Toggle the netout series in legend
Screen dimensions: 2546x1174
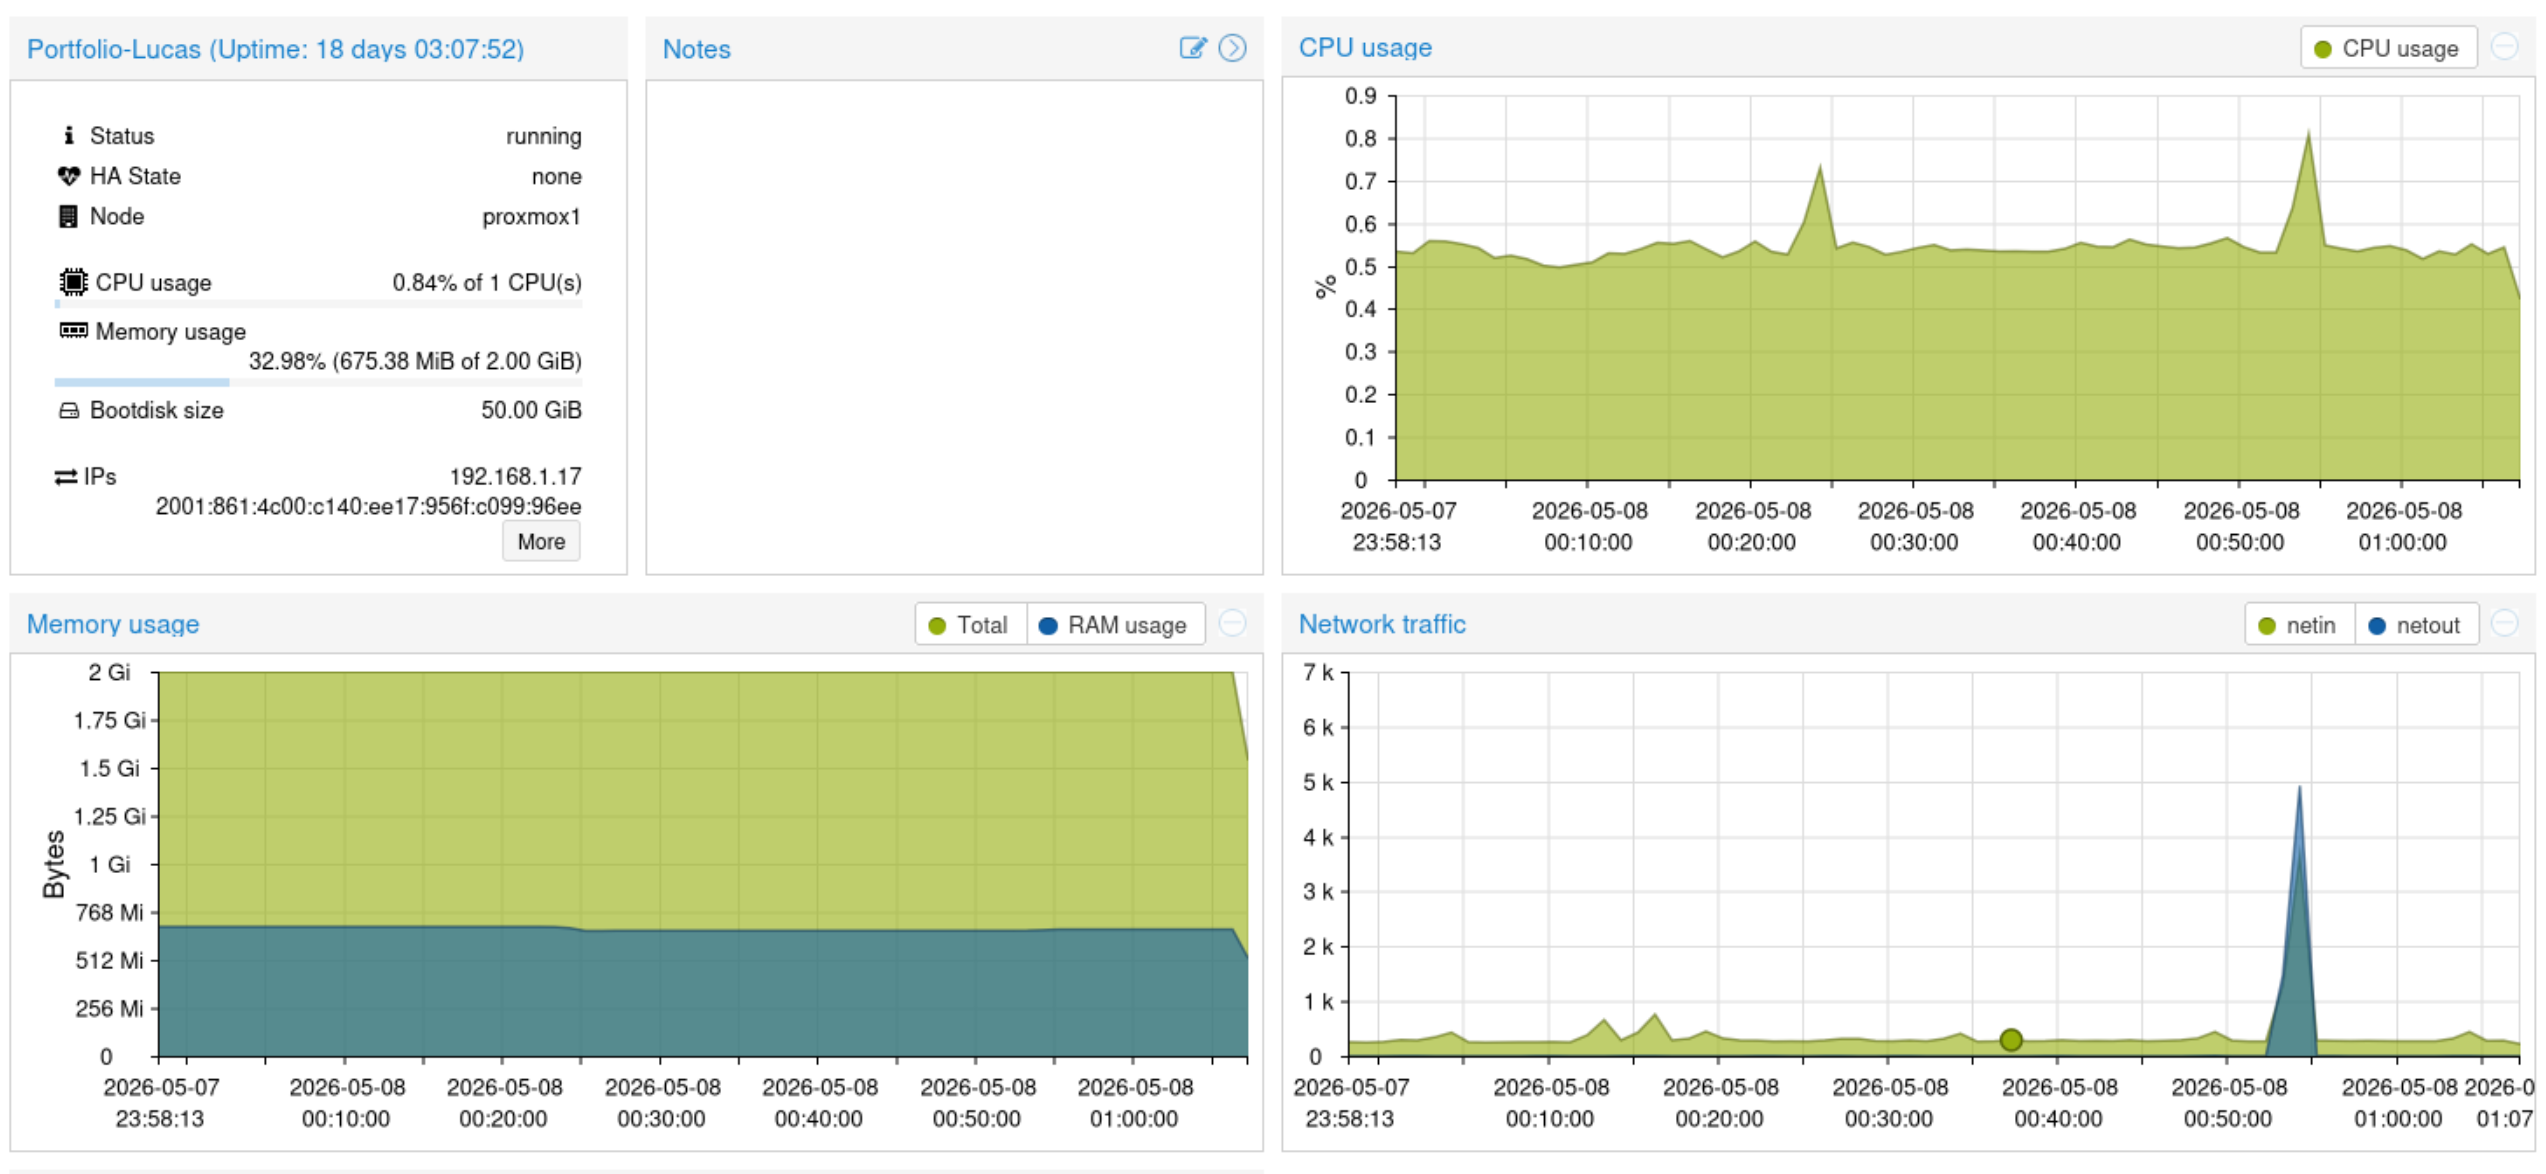coord(2415,624)
